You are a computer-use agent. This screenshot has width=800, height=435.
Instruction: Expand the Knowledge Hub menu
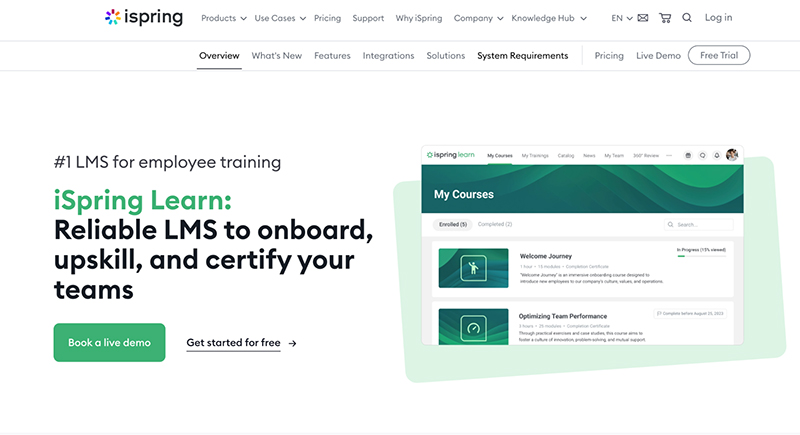pos(552,18)
